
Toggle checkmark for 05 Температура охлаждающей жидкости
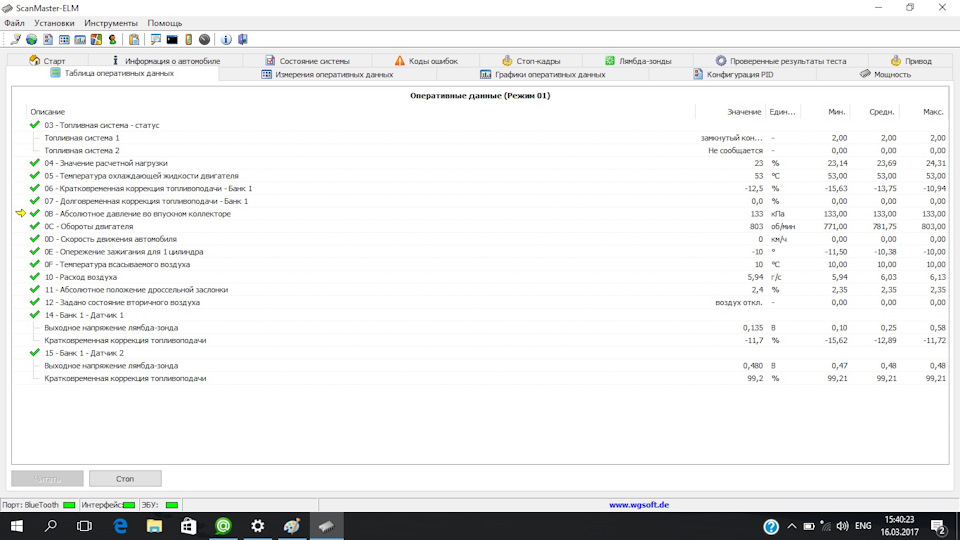click(x=35, y=176)
